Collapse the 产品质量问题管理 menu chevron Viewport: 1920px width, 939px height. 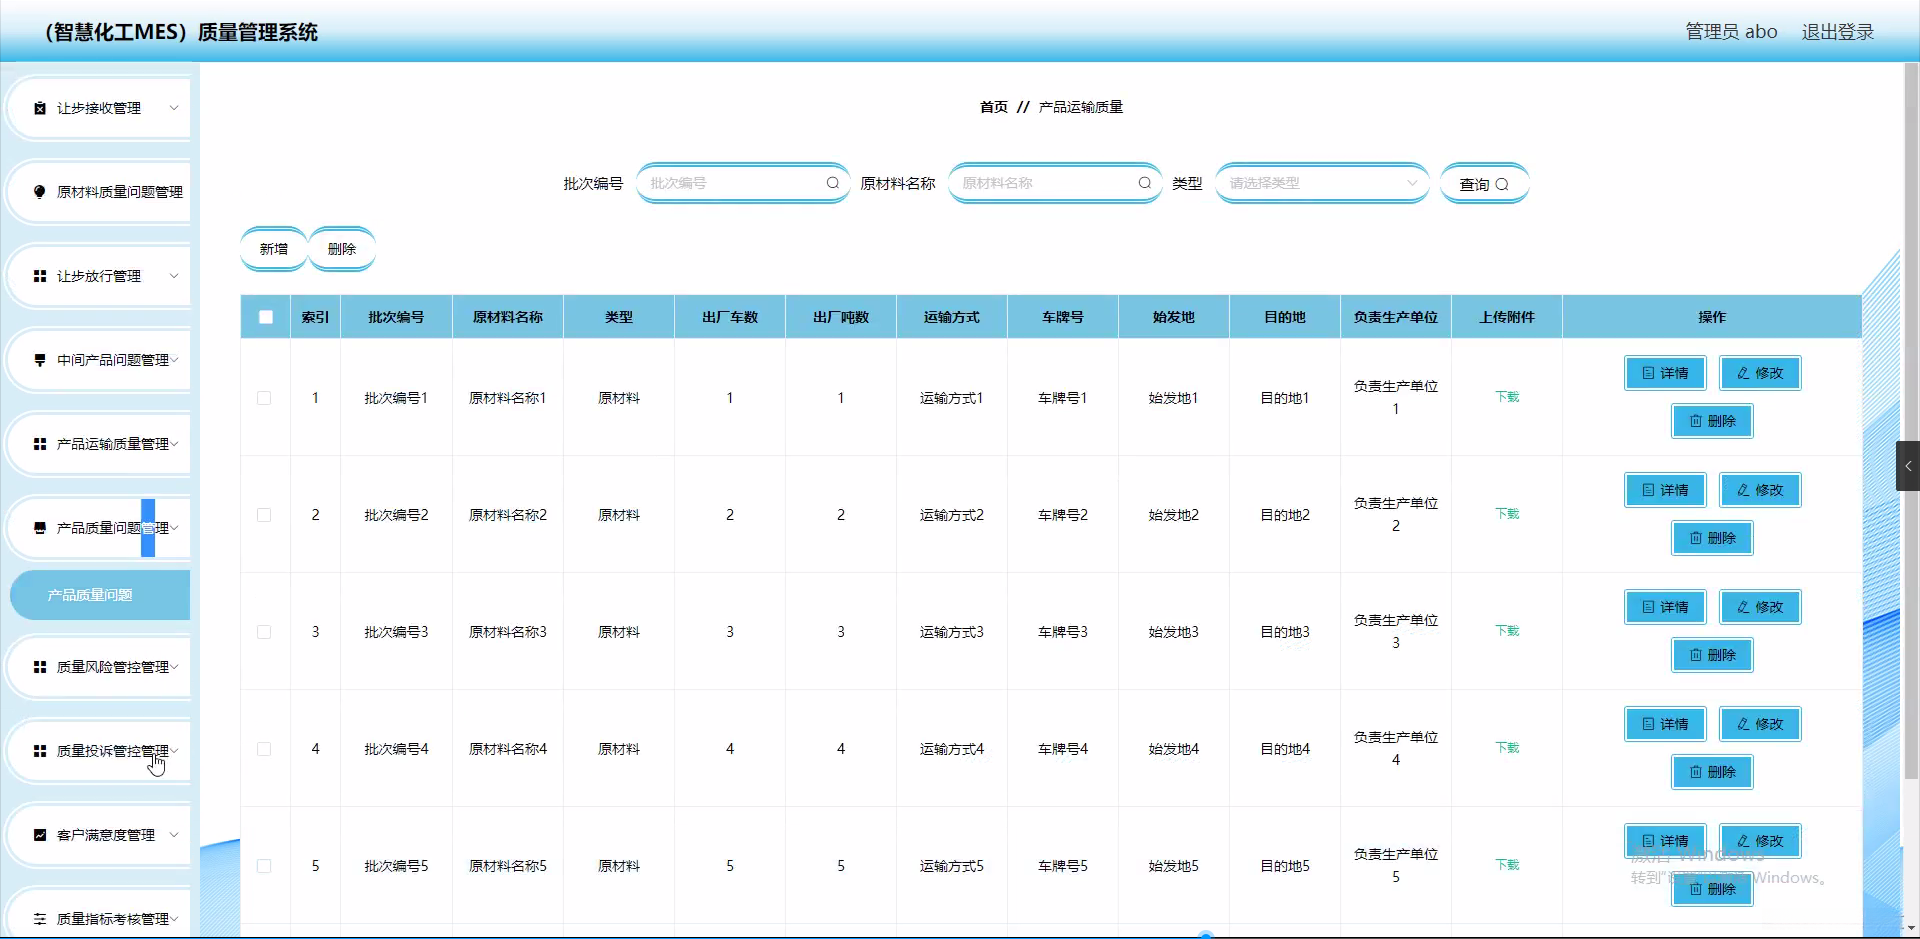174,528
